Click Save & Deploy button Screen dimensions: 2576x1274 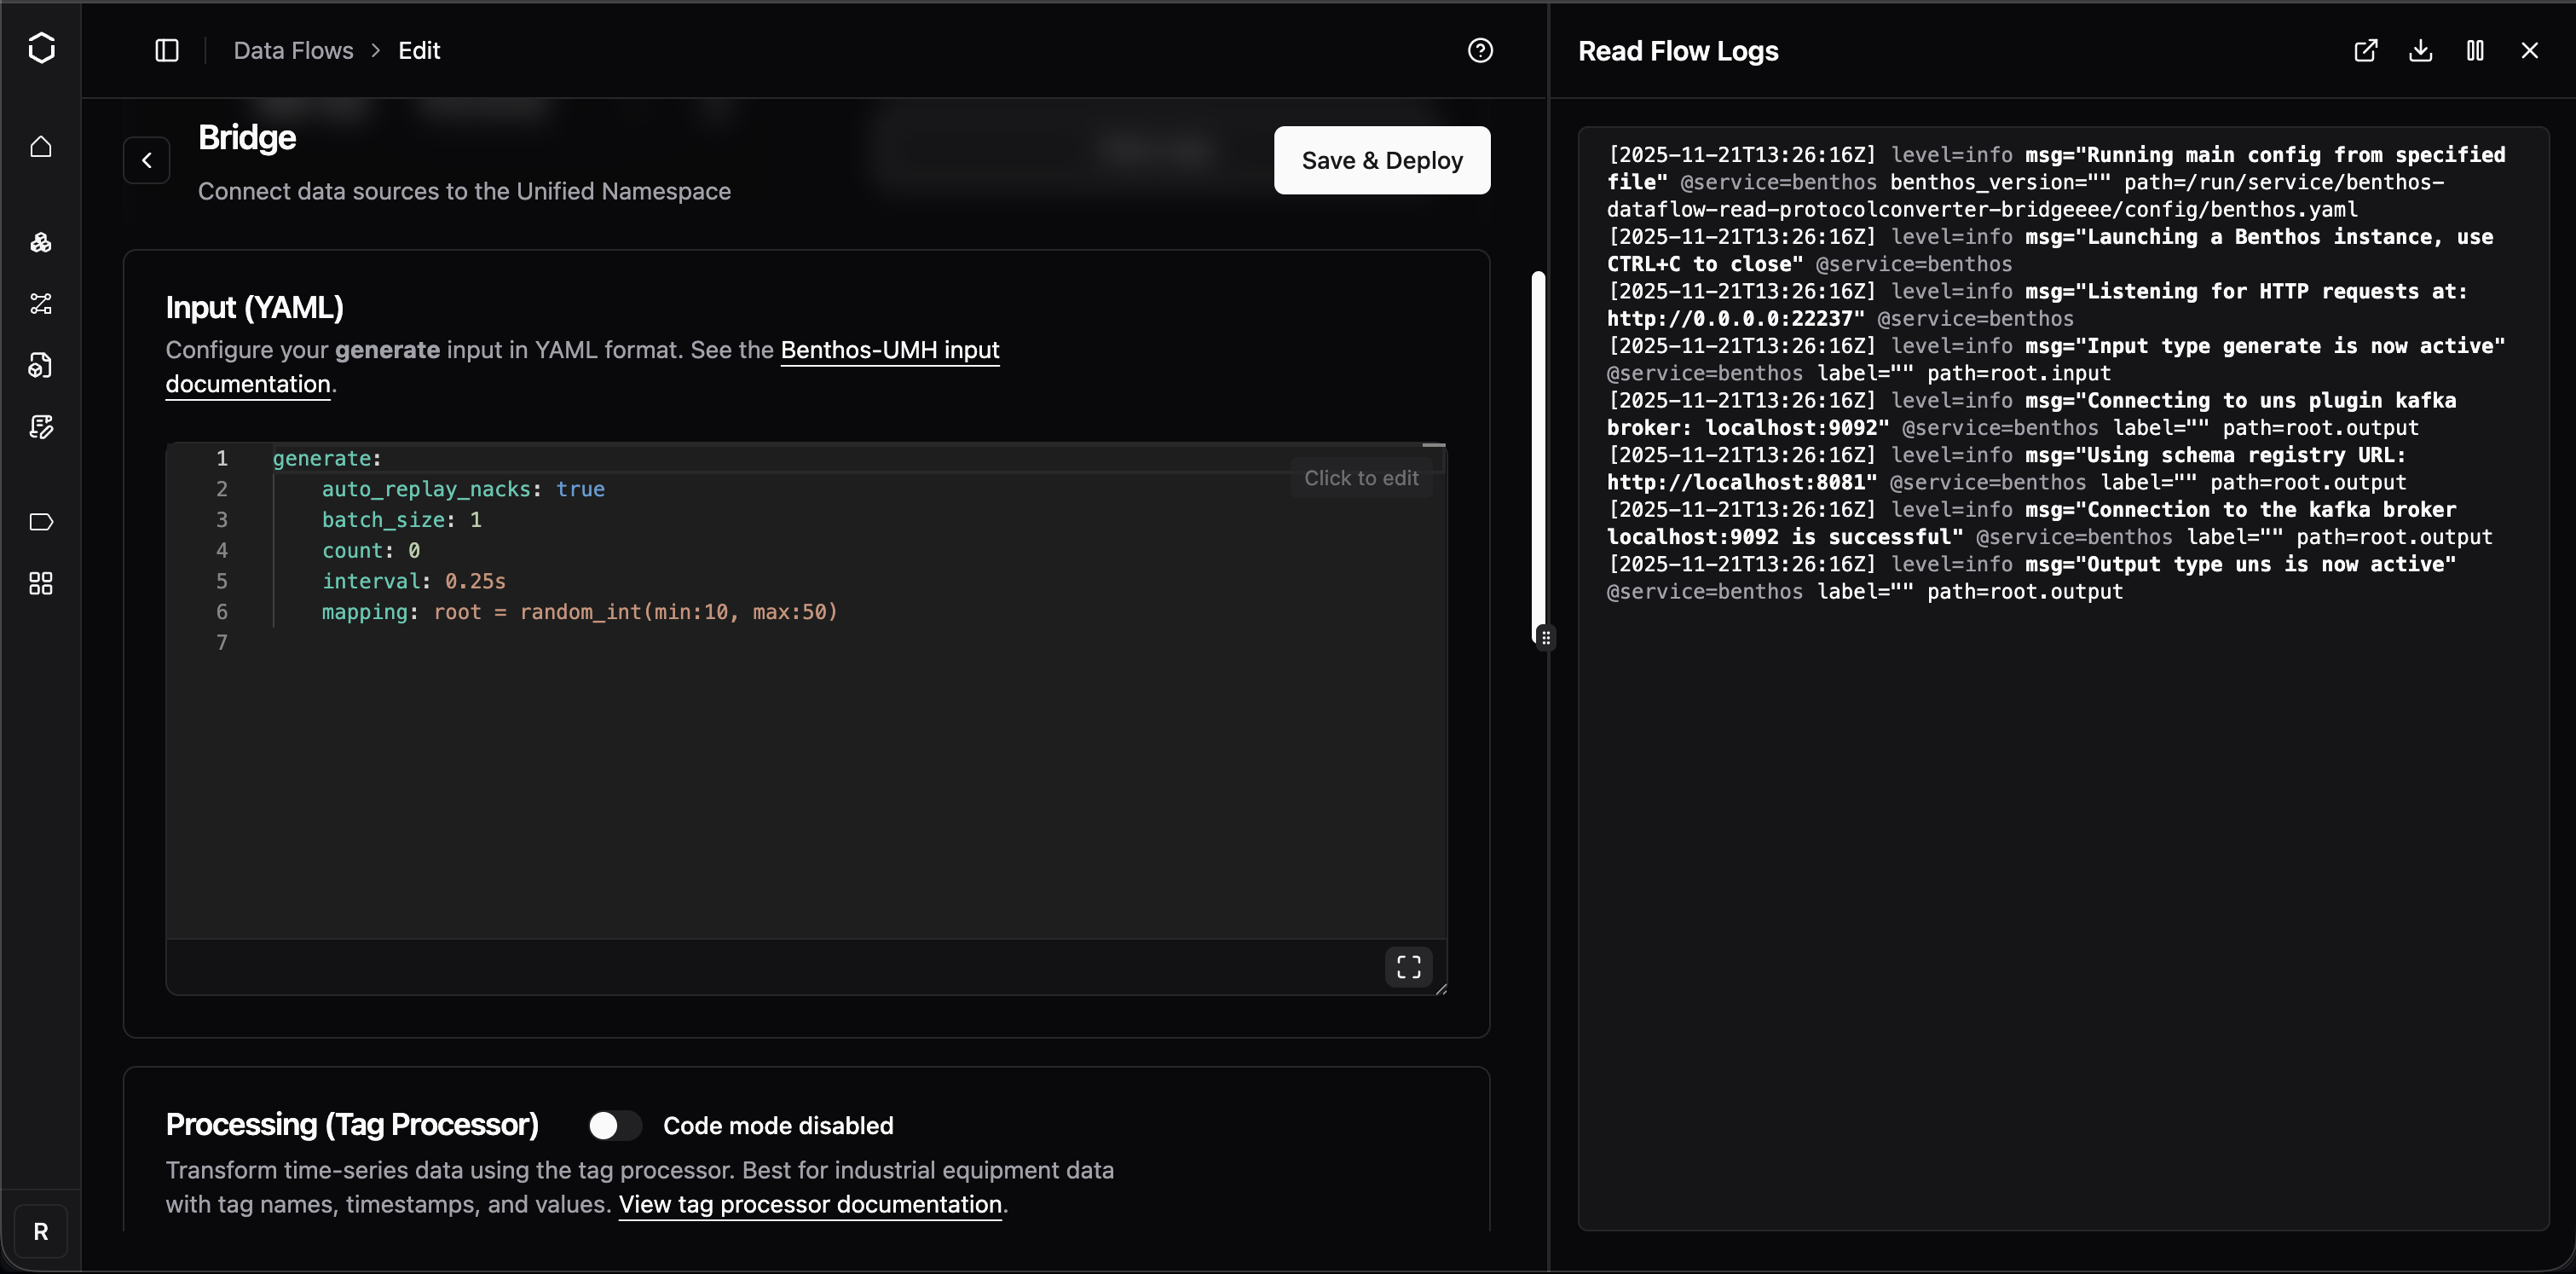1381,160
